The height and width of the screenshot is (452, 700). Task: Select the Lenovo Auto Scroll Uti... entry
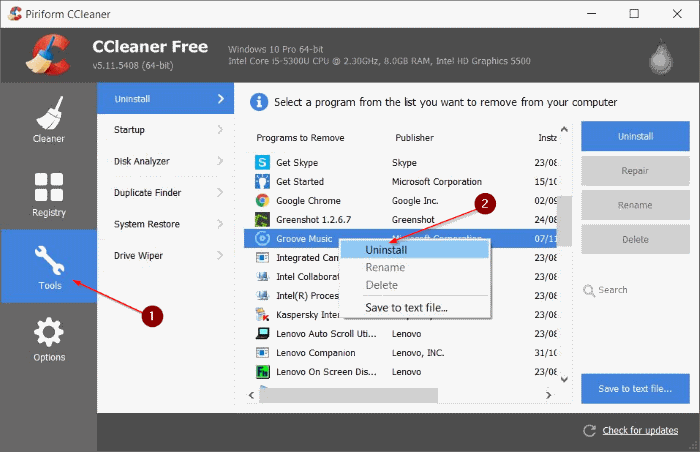coord(400,334)
